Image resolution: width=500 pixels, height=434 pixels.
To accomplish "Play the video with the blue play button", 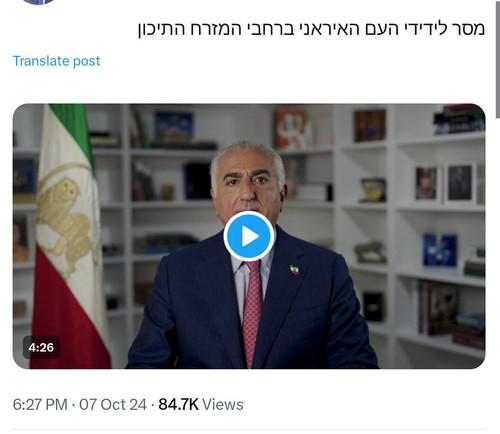I will [249, 236].
